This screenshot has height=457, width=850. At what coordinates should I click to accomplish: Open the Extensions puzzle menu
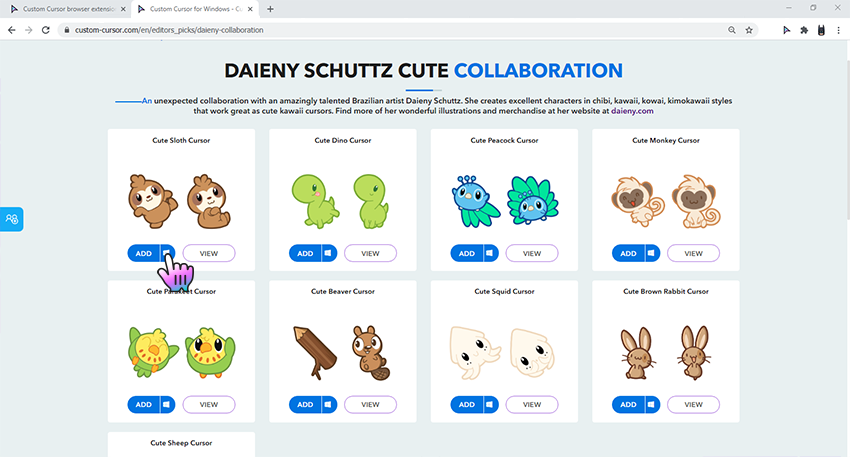pyautogui.click(x=804, y=30)
